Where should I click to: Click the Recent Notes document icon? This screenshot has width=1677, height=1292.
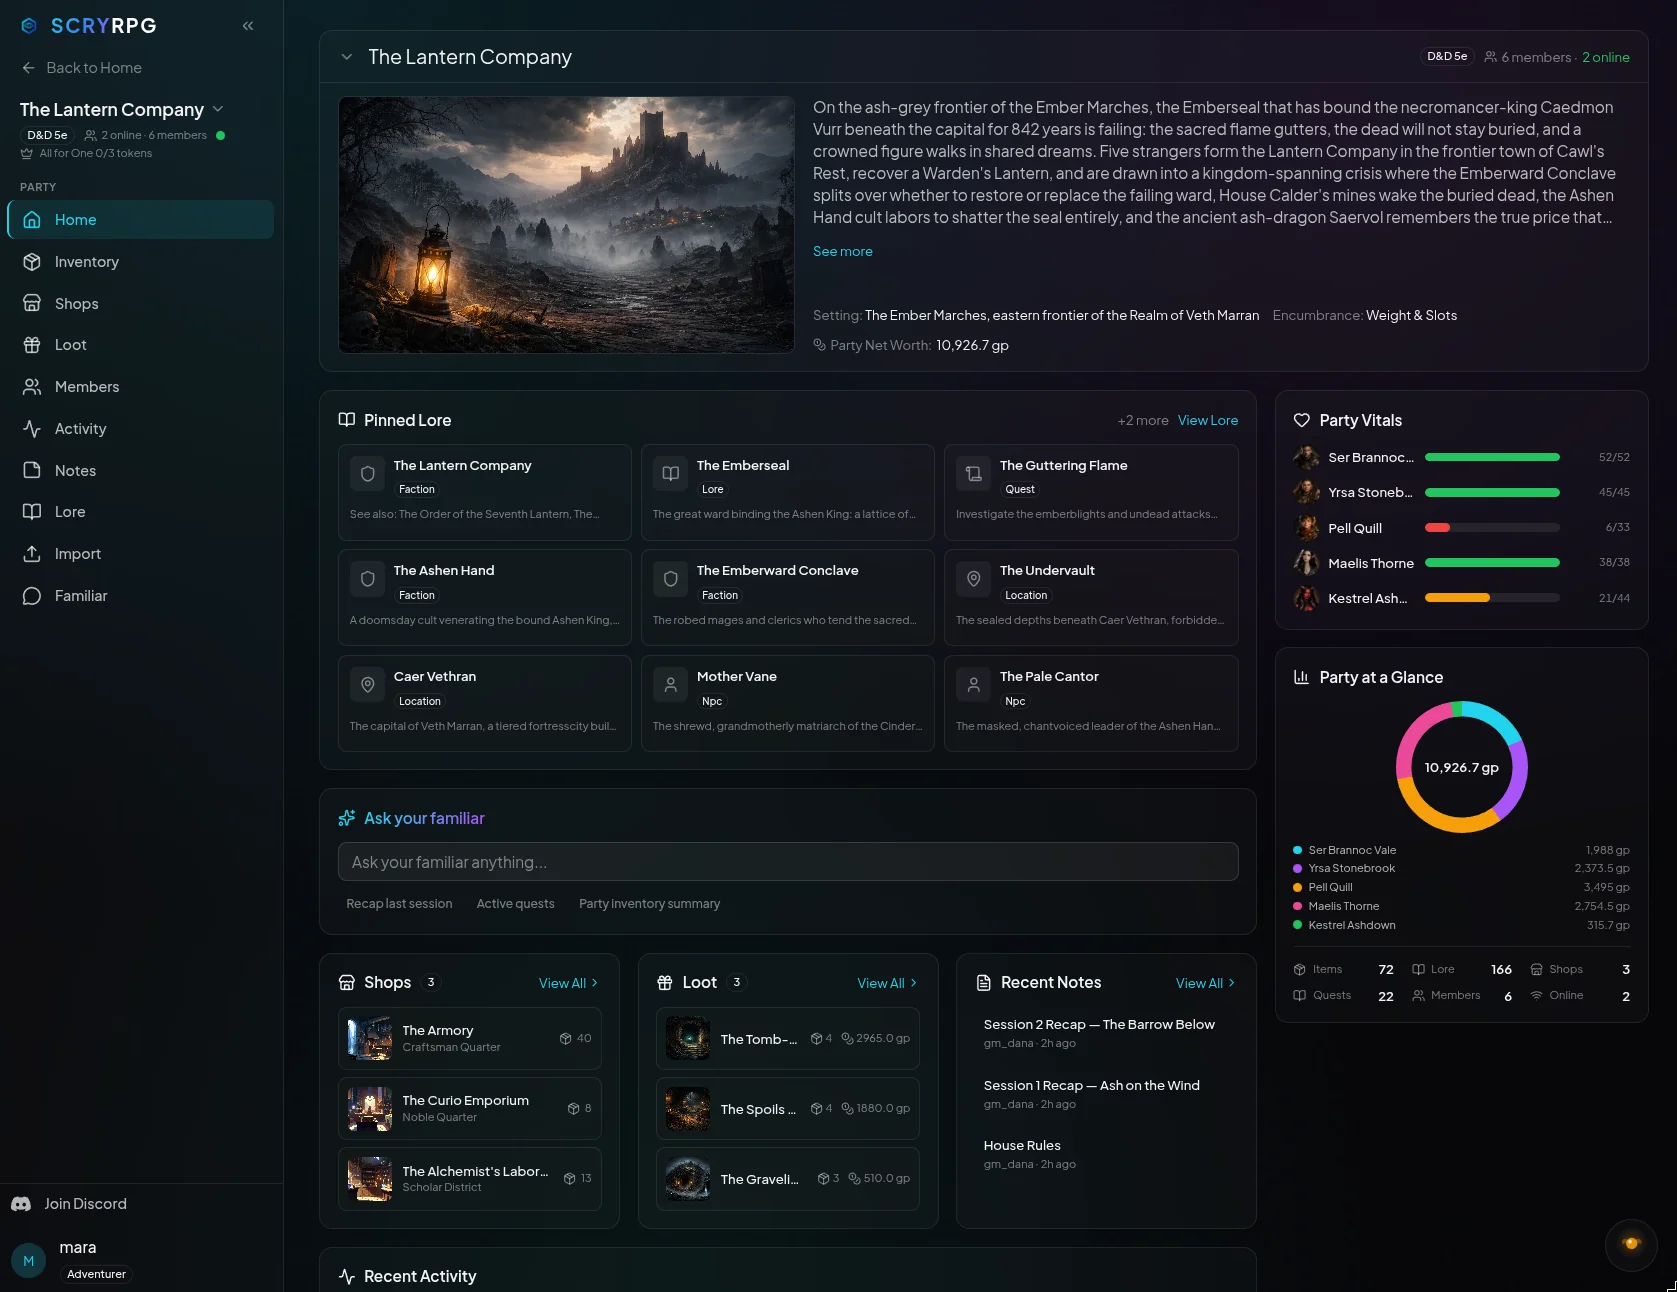point(984,983)
